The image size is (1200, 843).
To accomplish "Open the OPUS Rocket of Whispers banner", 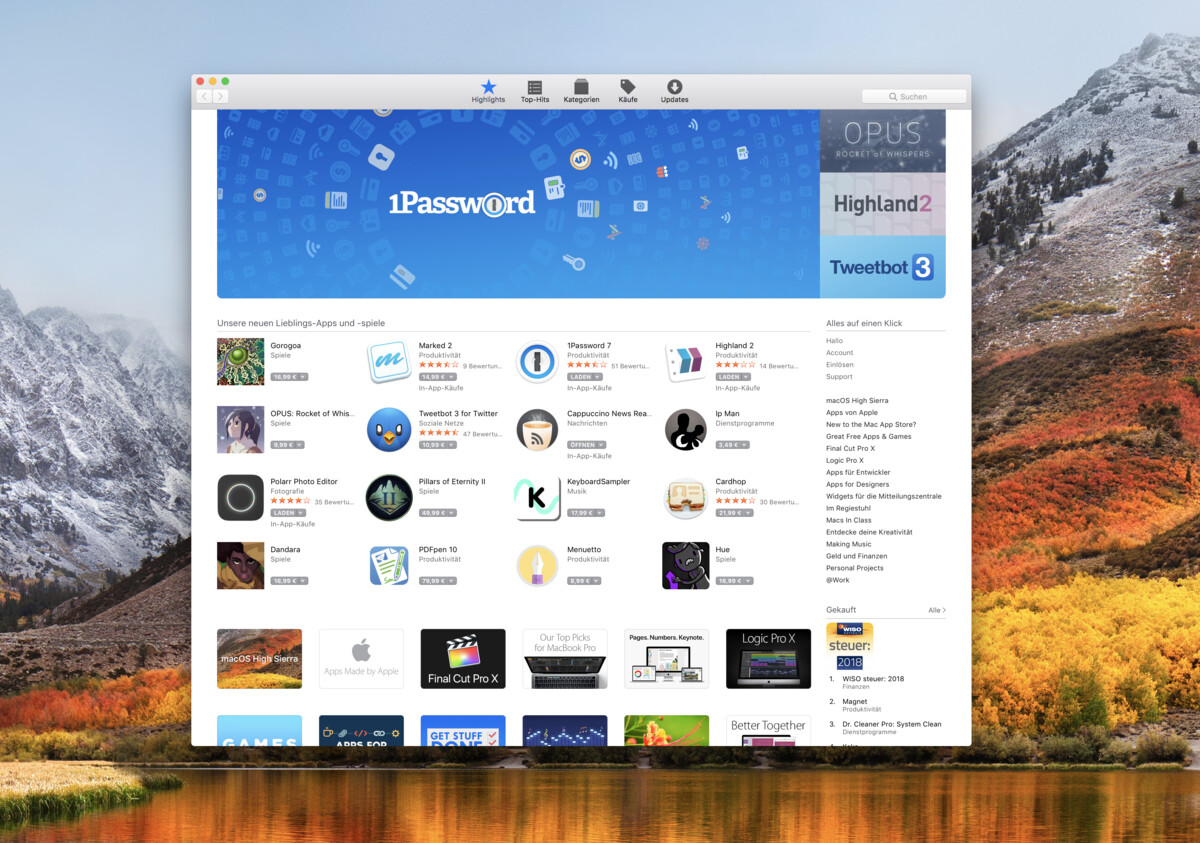I will [x=882, y=141].
